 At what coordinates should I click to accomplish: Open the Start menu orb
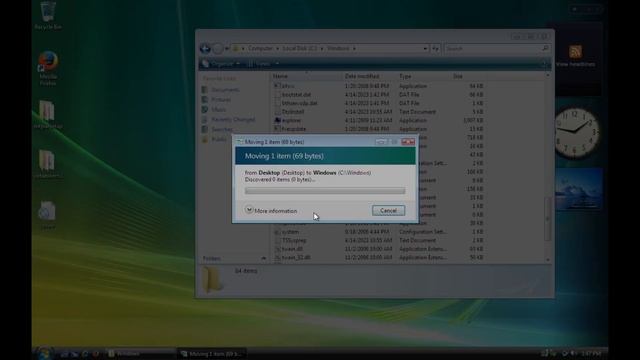[44, 353]
